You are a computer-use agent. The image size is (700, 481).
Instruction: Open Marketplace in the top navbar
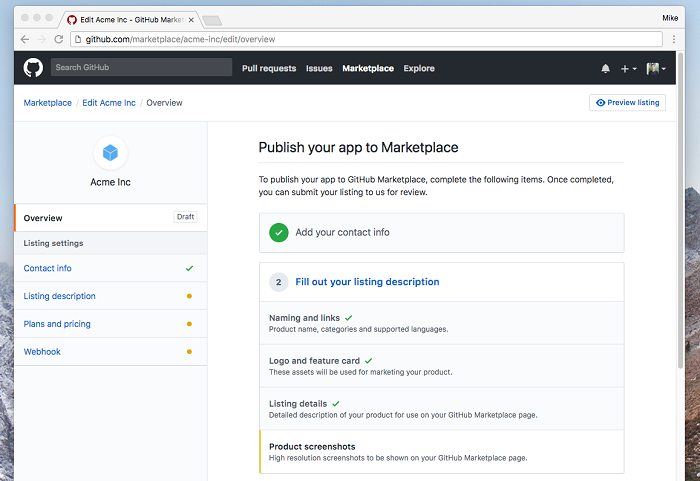tap(368, 68)
